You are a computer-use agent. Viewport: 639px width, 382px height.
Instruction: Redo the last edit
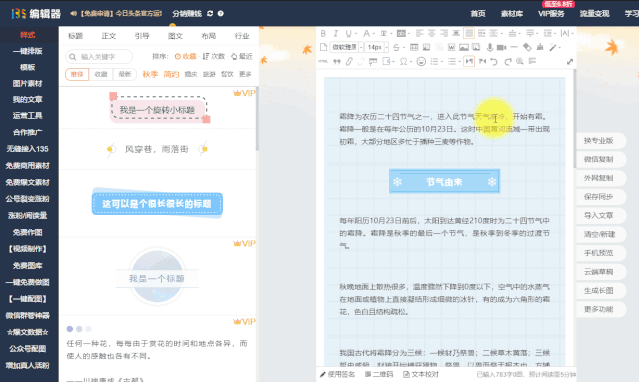point(508,62)
